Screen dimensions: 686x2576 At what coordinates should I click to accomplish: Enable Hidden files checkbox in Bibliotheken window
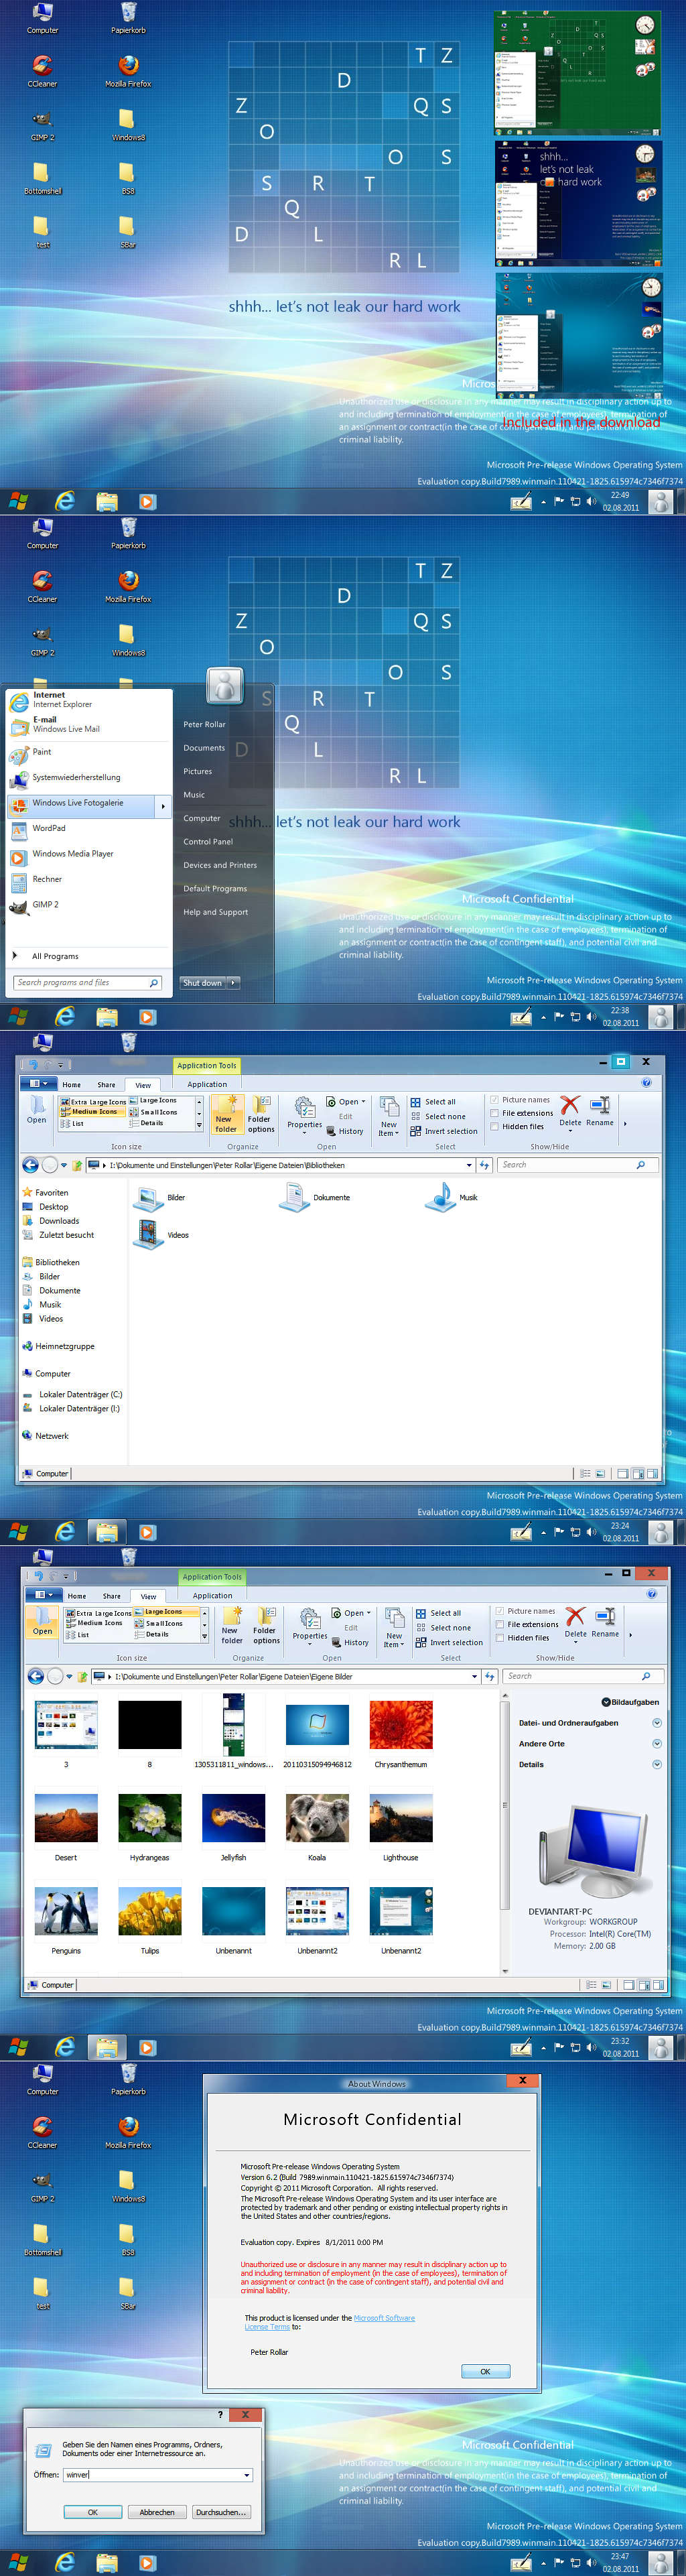(x=494, y=1126)
